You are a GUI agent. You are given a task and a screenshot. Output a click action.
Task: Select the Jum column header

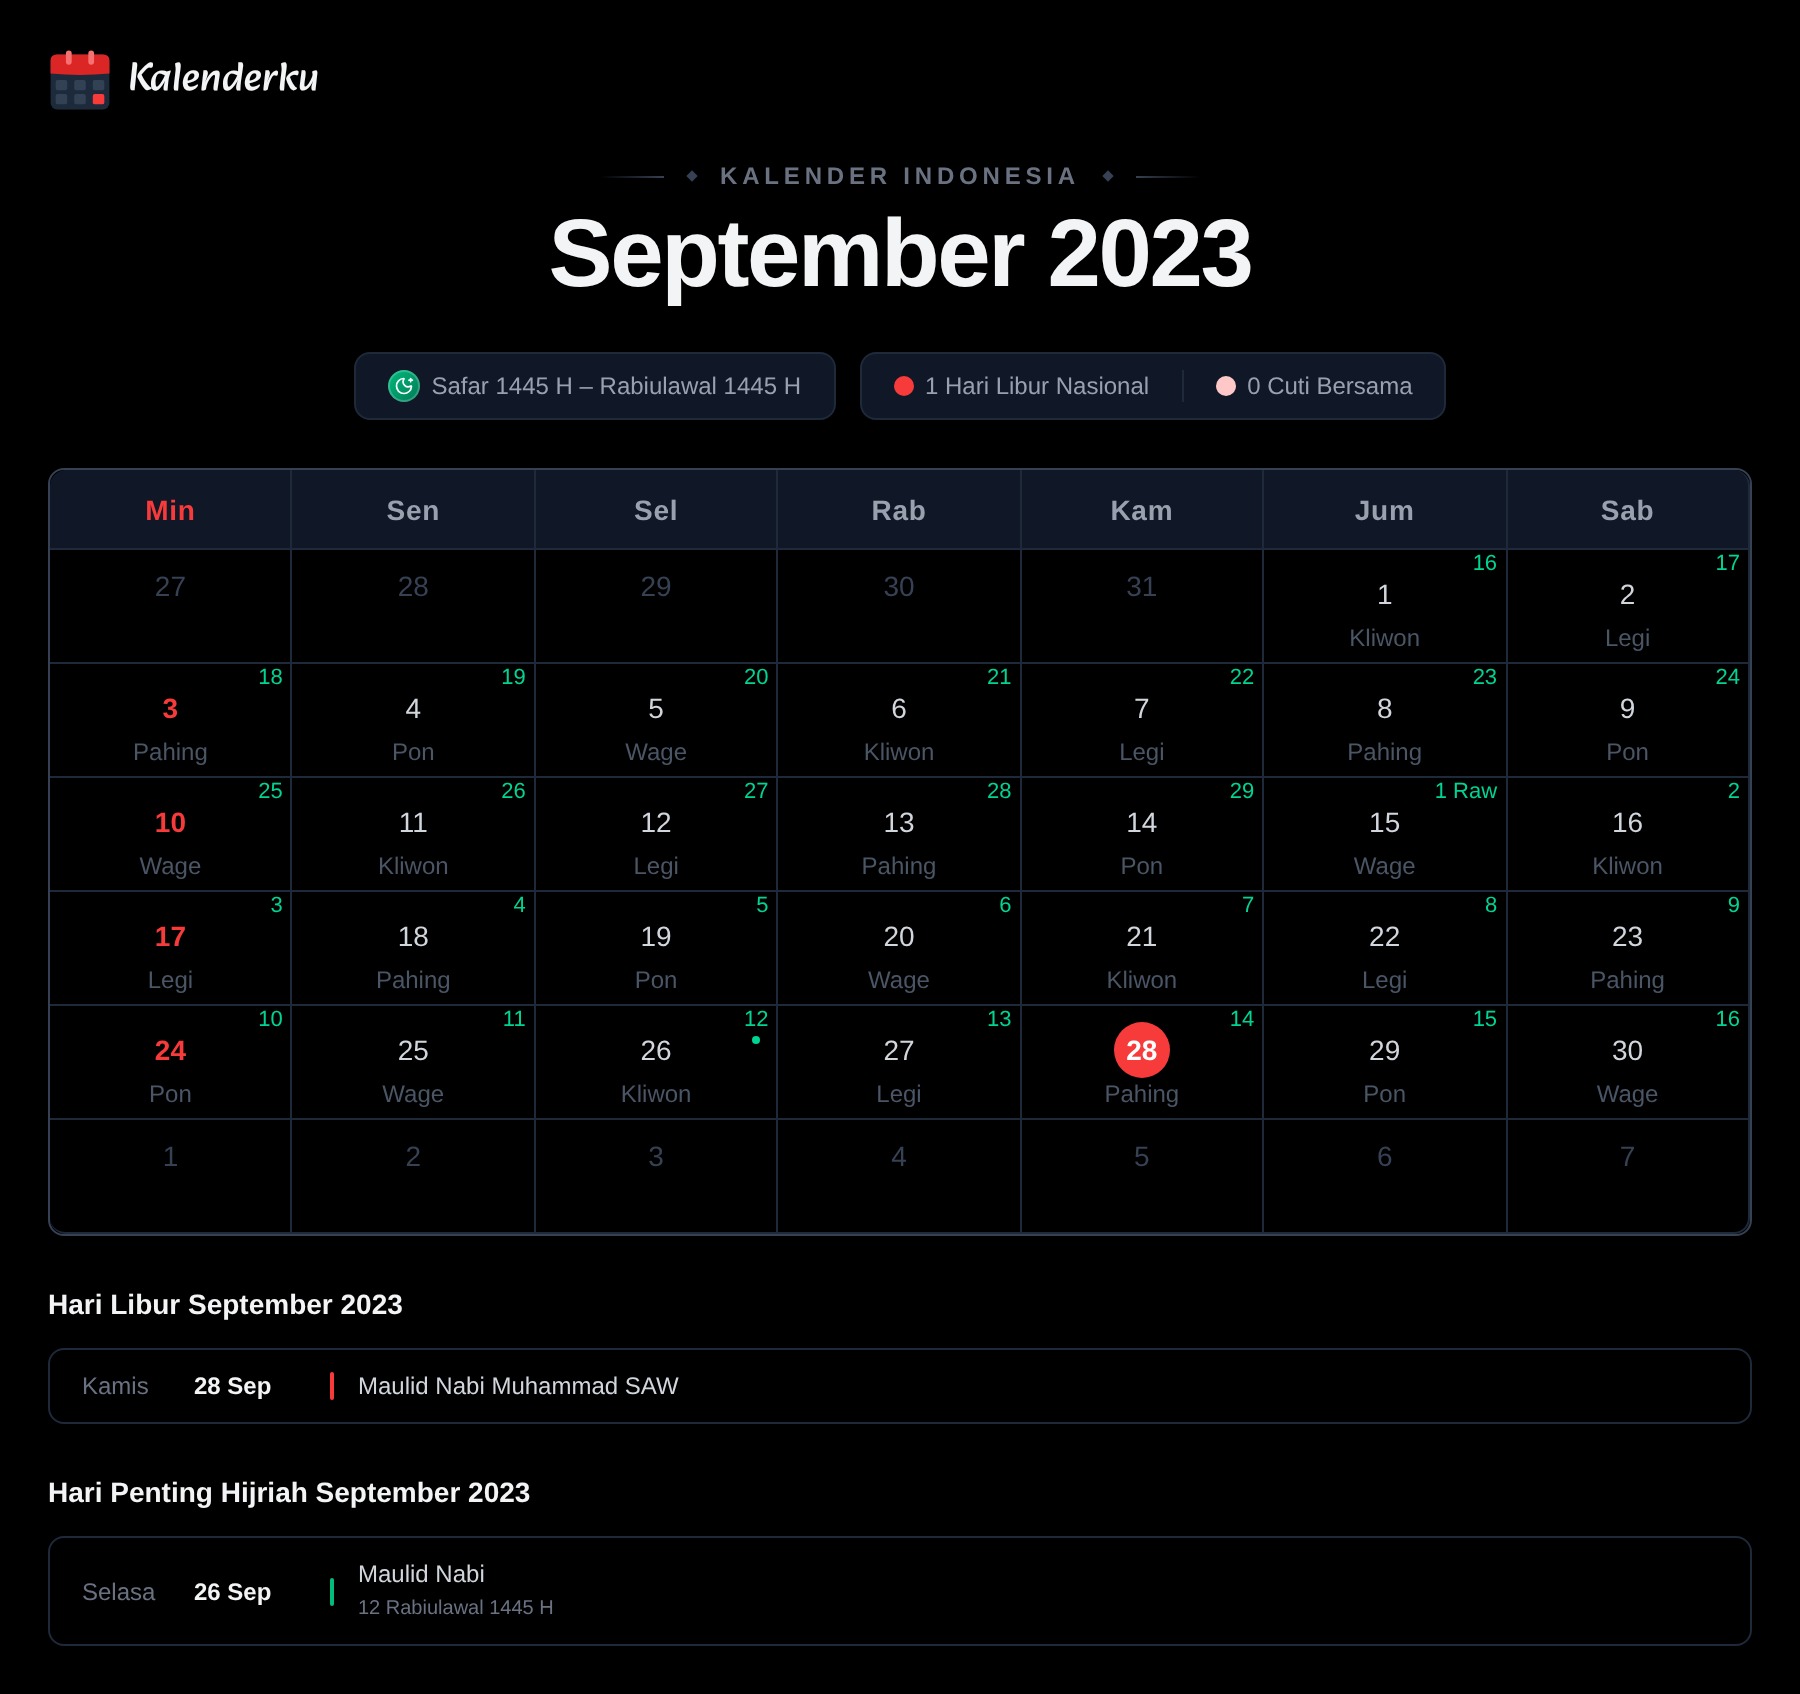coord(1385,510)
